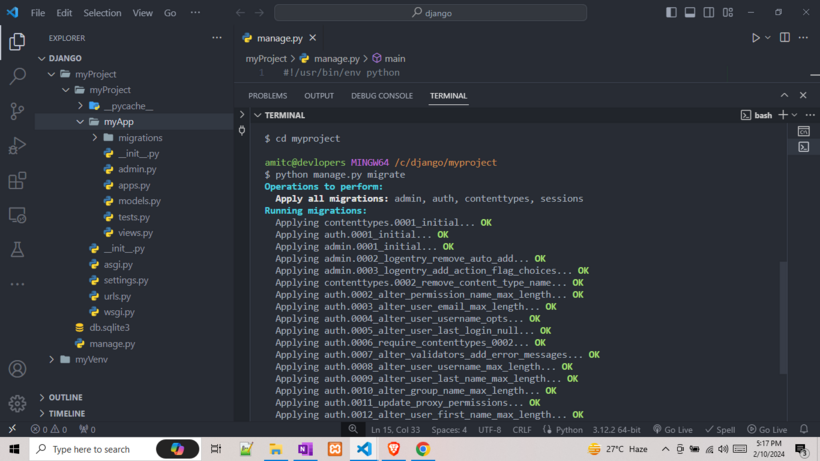Open the Source Control view
The image size is (820, 461).
coord(17,111)
